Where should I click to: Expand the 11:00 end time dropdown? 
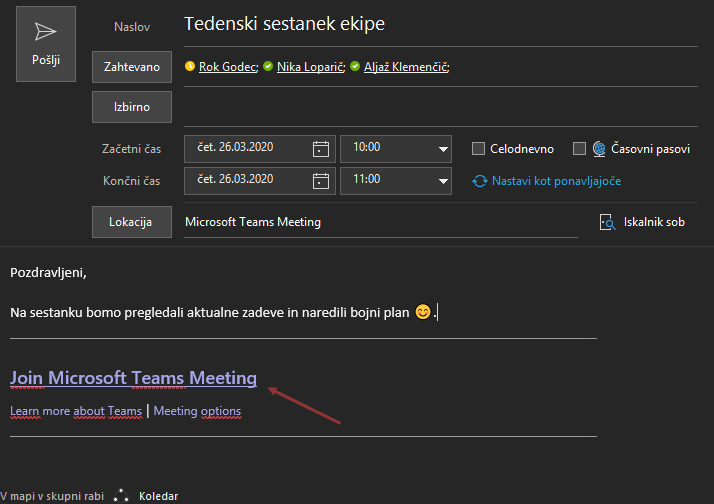pos(443,181)
